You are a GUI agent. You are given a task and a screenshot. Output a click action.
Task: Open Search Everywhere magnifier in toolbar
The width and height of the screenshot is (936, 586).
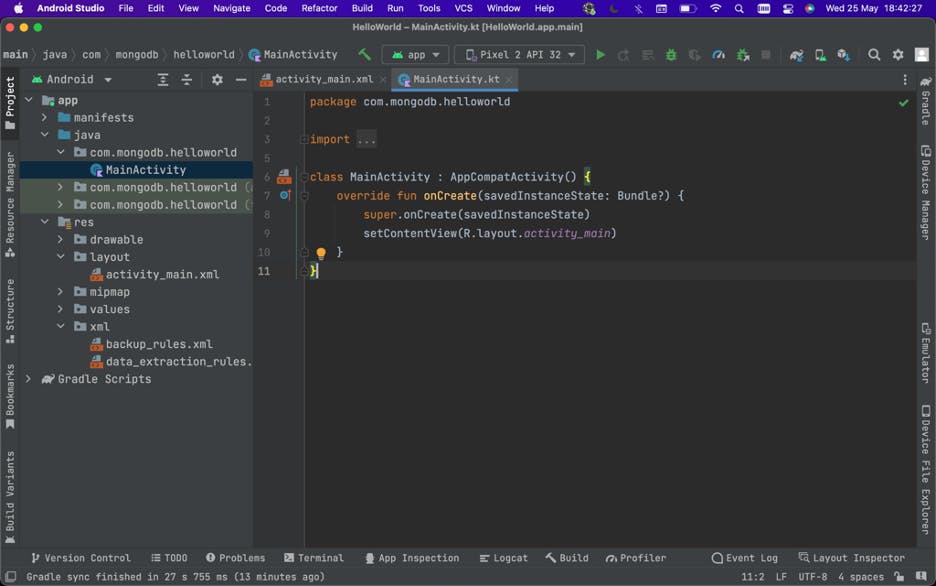coord(874,55)
